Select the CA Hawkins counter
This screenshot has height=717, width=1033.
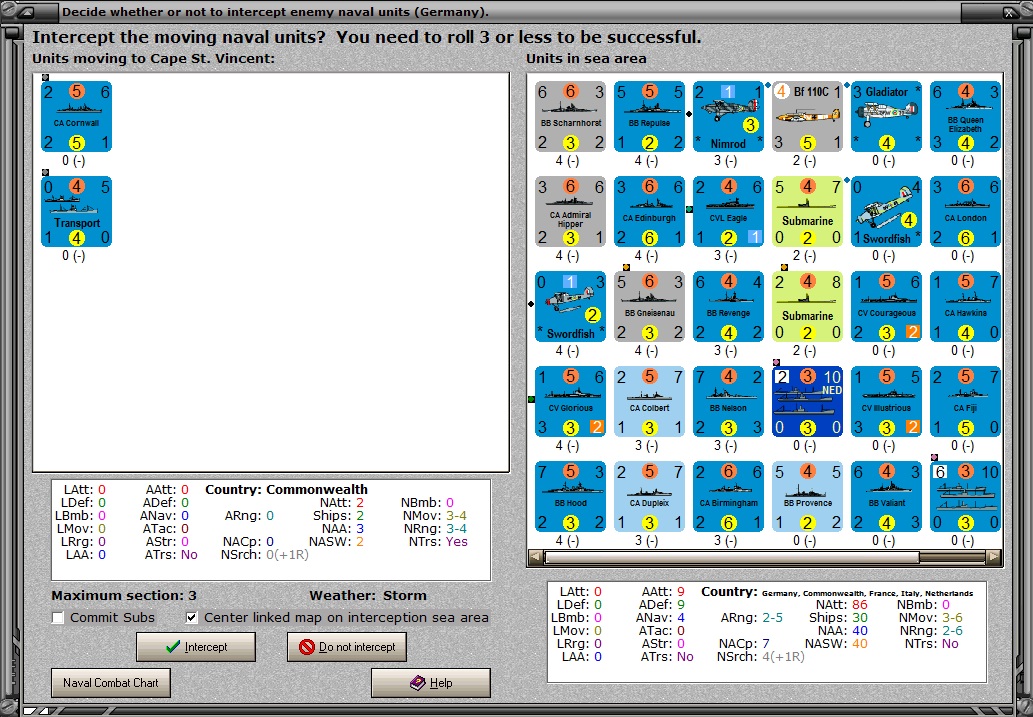[966, 306]
